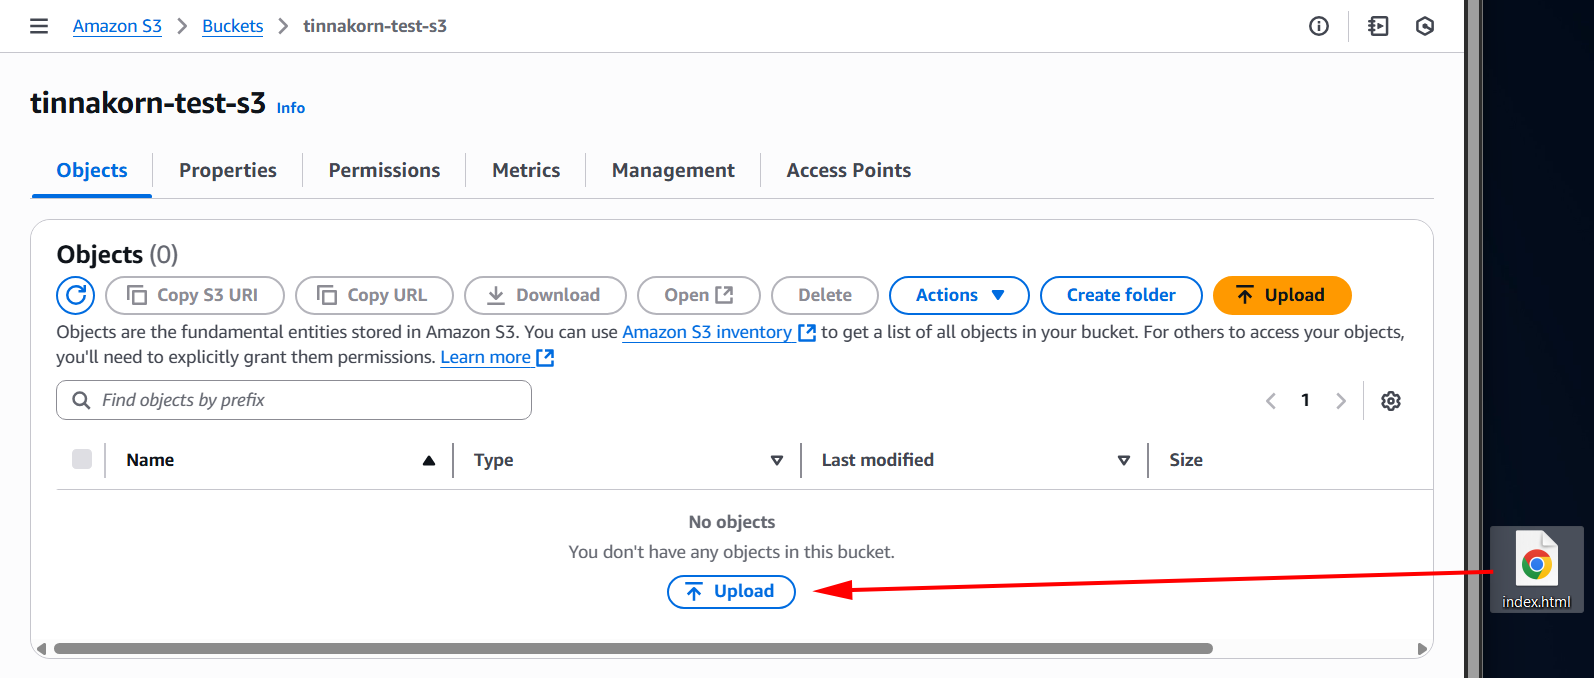Switch to the Properties tab
The width and height of the screenshot is (1594, 678).
pyautogui.click(x=228, y=170)
